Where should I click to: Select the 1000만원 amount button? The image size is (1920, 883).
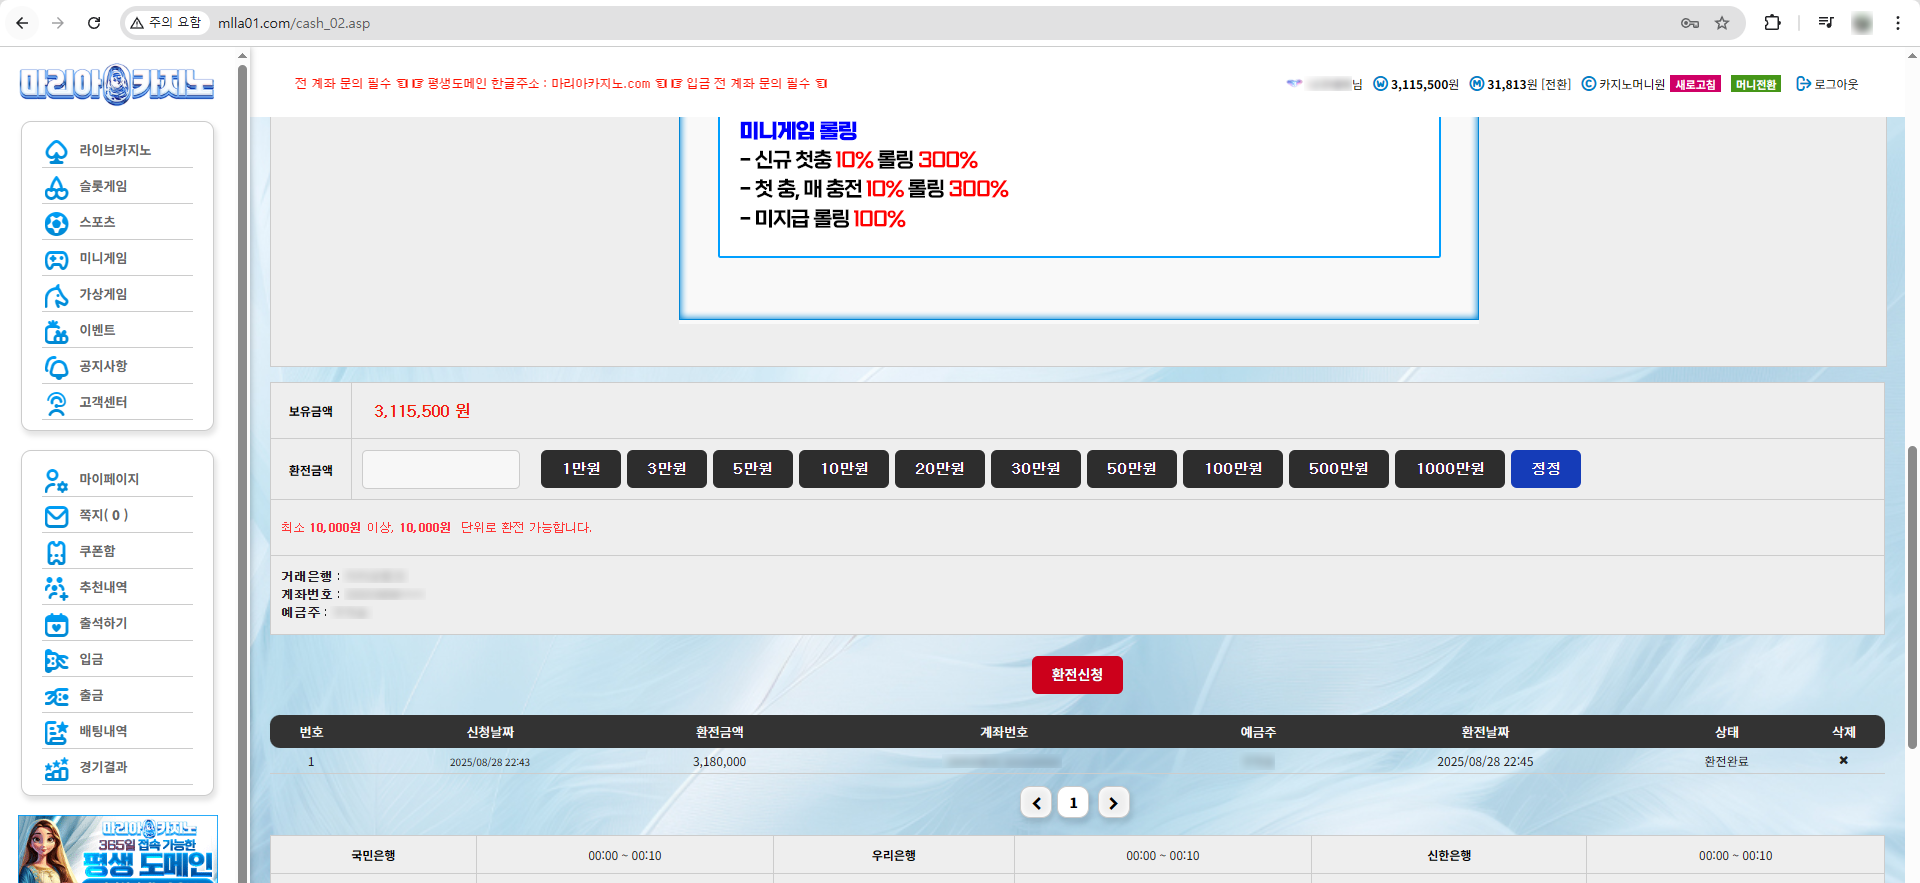[1450, 469]
